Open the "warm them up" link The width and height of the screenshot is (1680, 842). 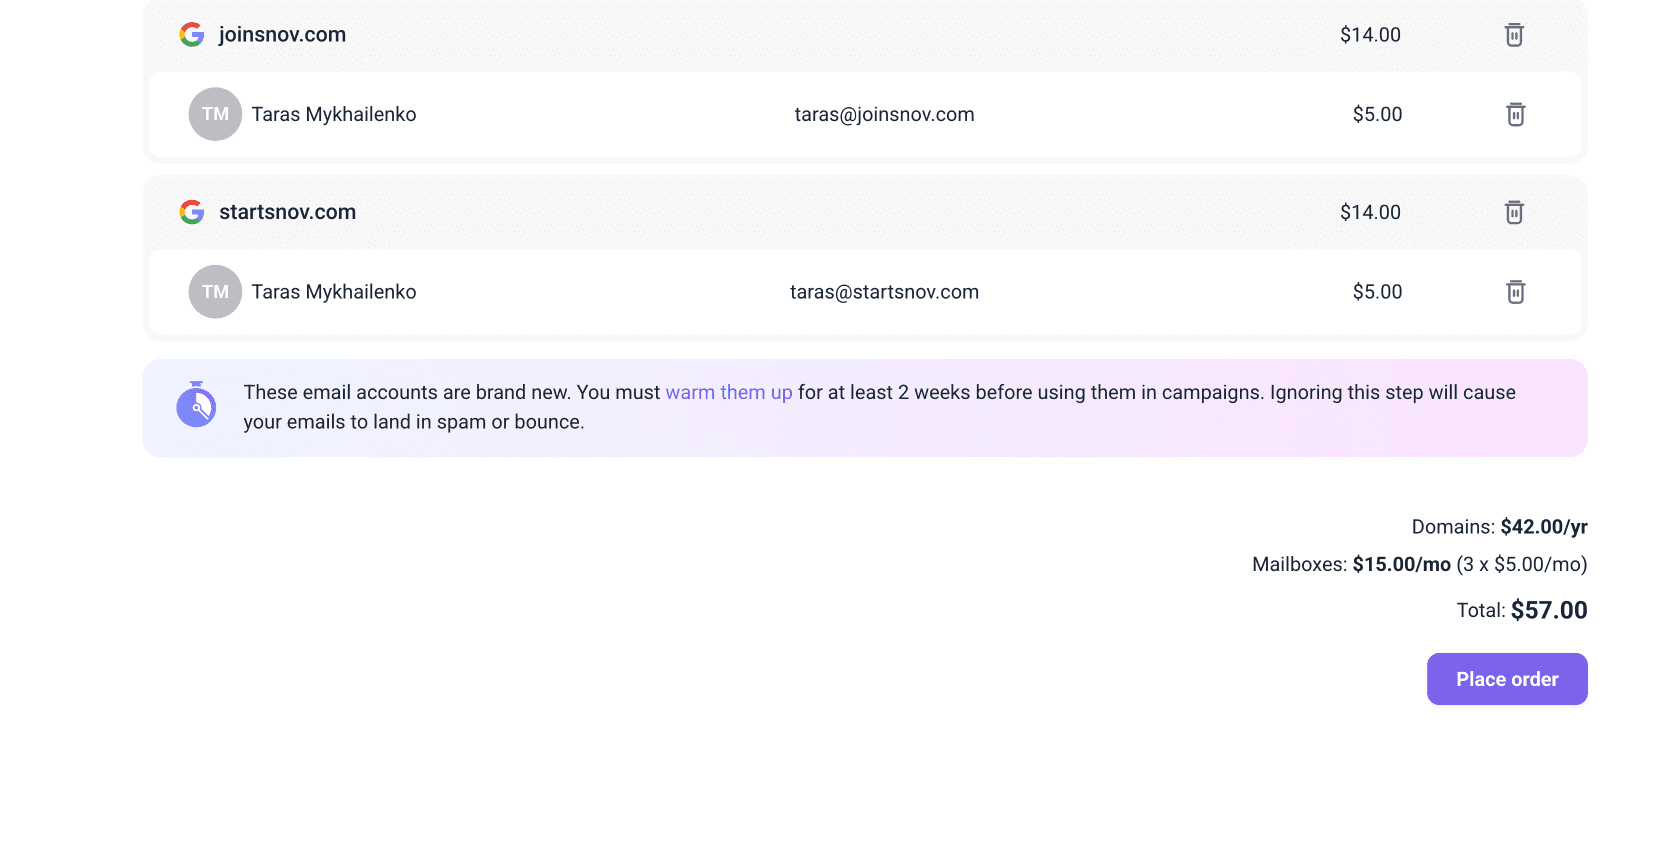pyautogui.click(x=728, y=393)
